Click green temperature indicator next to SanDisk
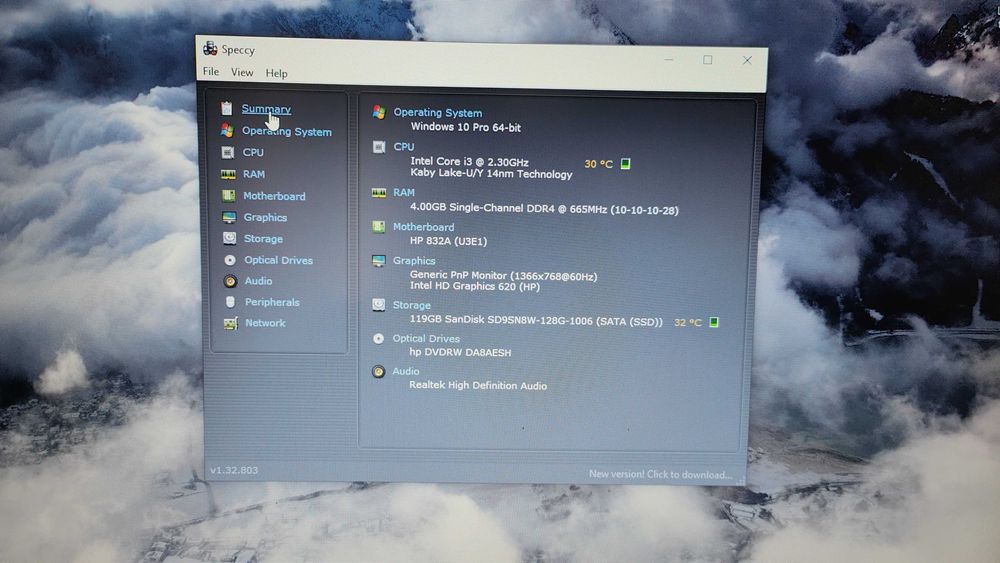The image size is (1000, 563). click(x=714, y=322)
